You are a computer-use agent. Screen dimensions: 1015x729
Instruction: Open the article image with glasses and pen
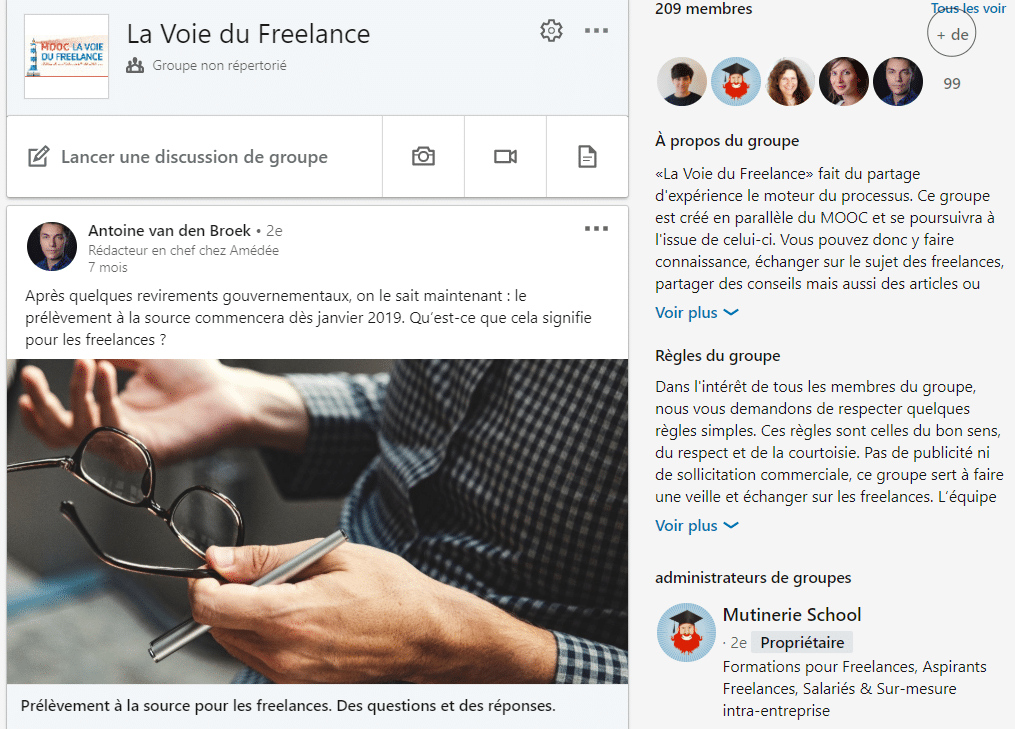tap(317, 521)
